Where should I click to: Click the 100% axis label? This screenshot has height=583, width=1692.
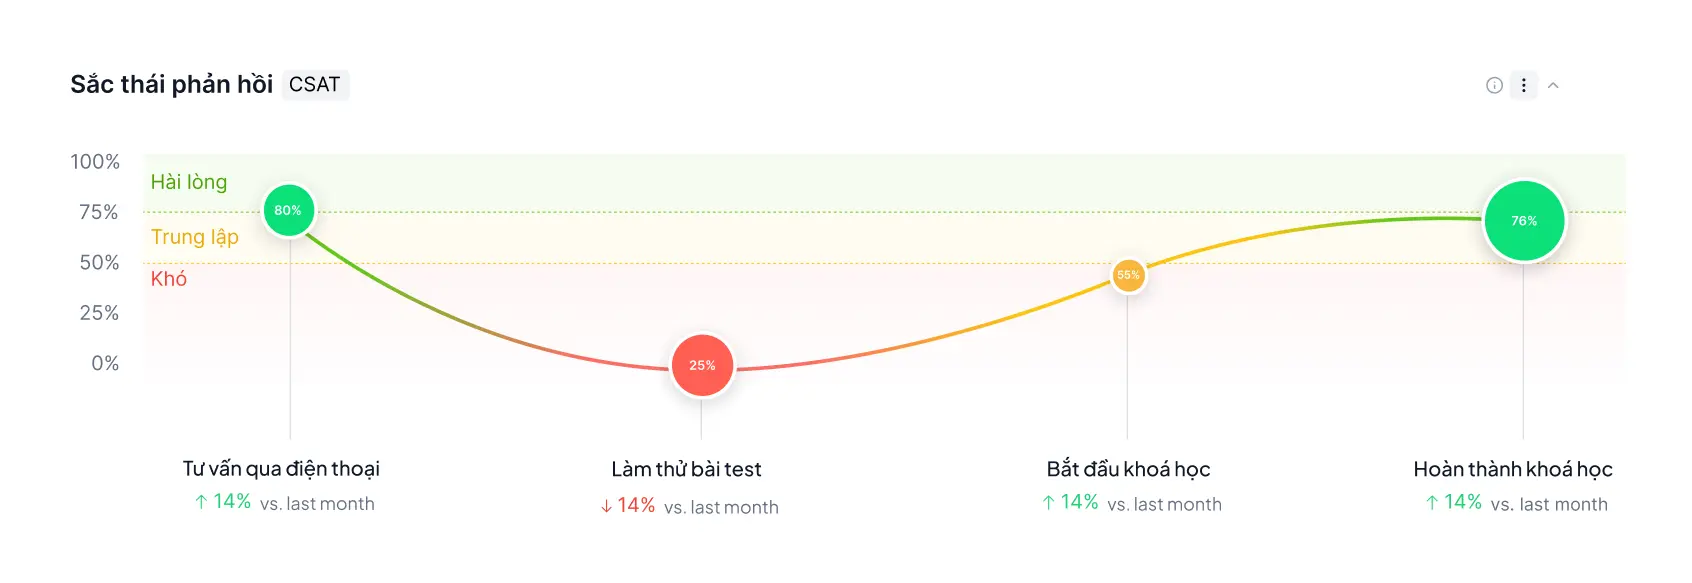coord(97,161)
